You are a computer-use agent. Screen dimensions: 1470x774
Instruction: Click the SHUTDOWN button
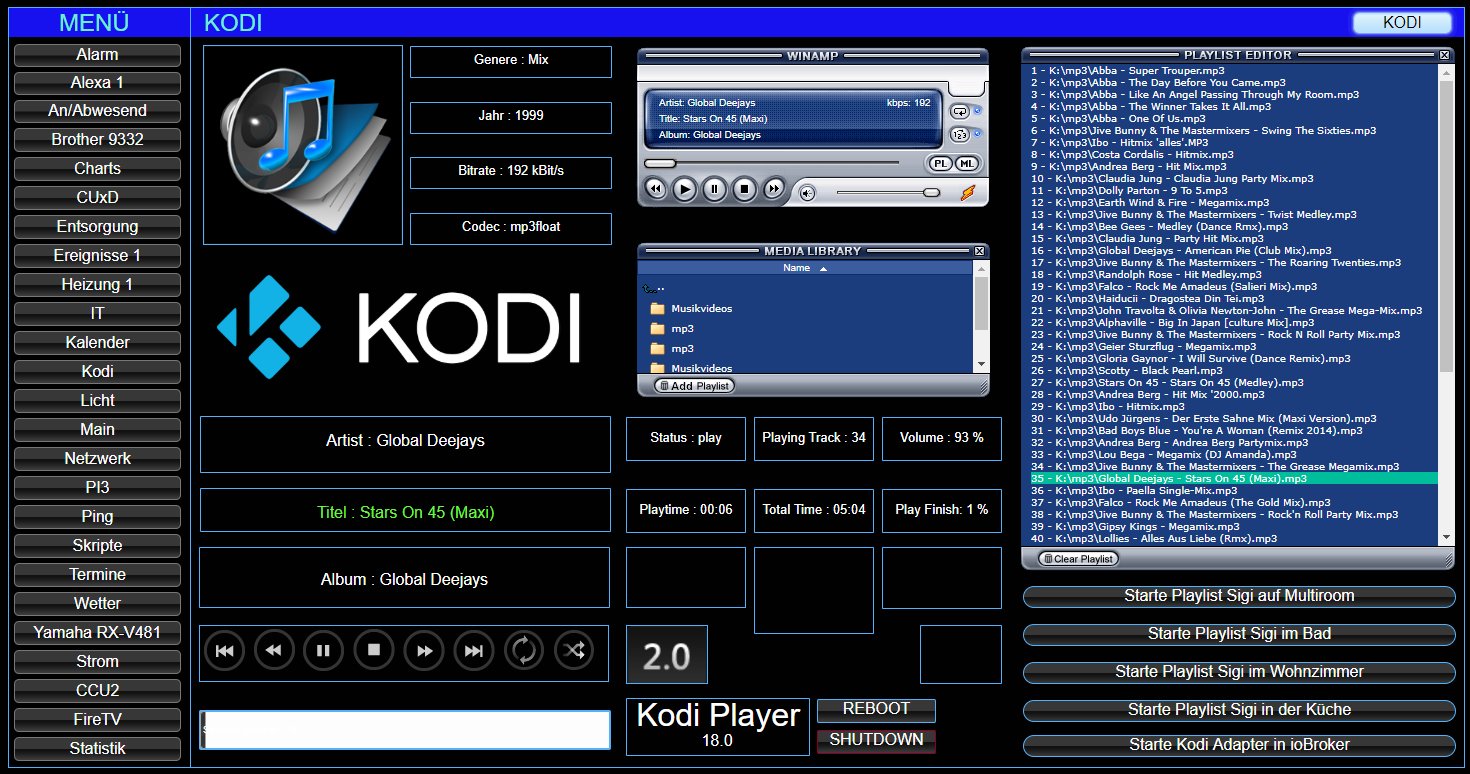pyautogui.click(x=876, y=740)
